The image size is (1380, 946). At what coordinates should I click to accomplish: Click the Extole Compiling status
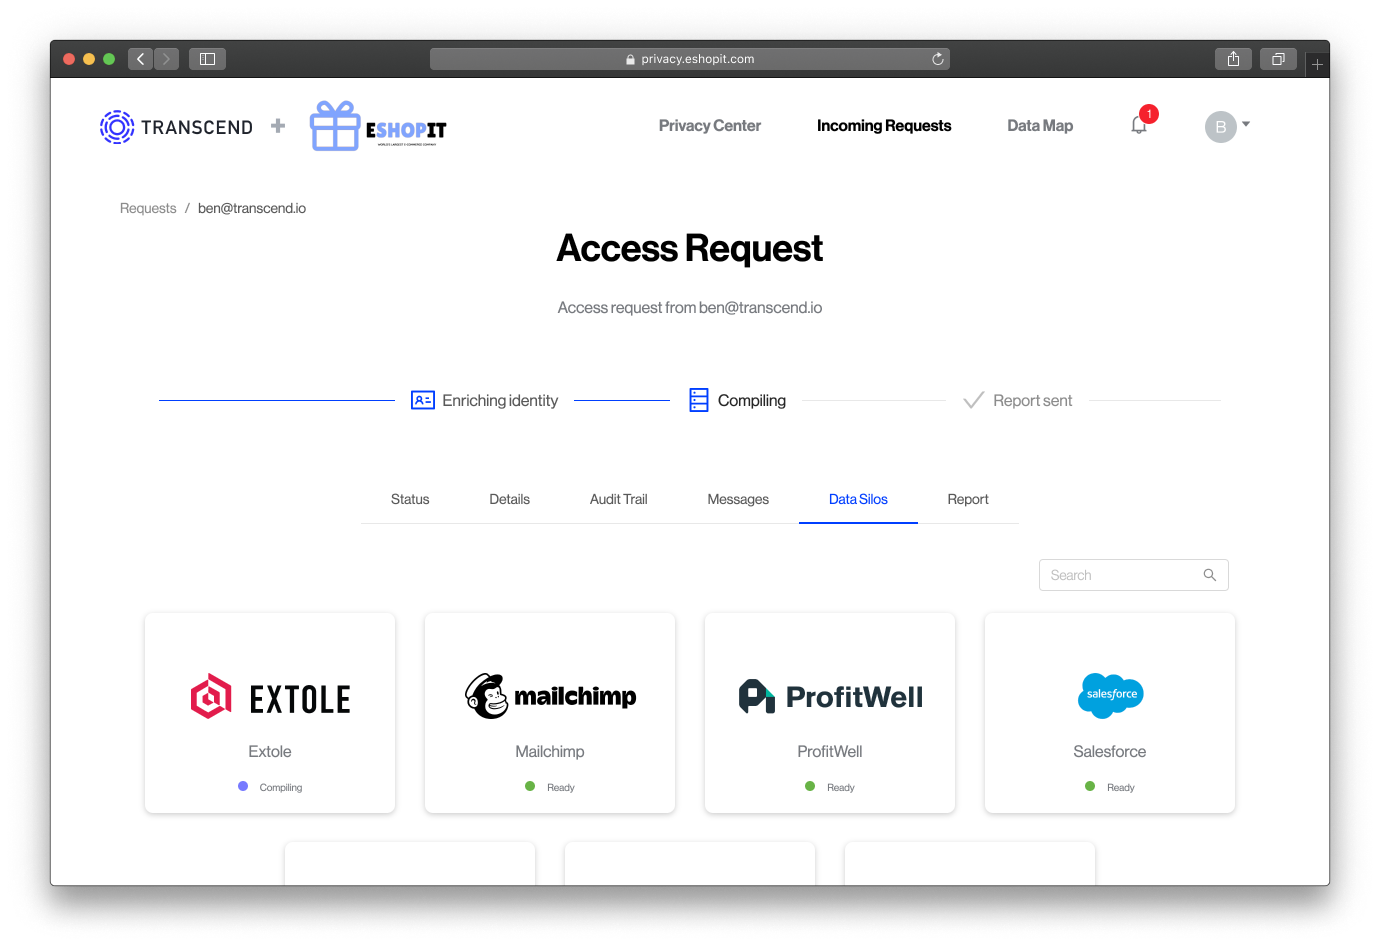(270, 787)
